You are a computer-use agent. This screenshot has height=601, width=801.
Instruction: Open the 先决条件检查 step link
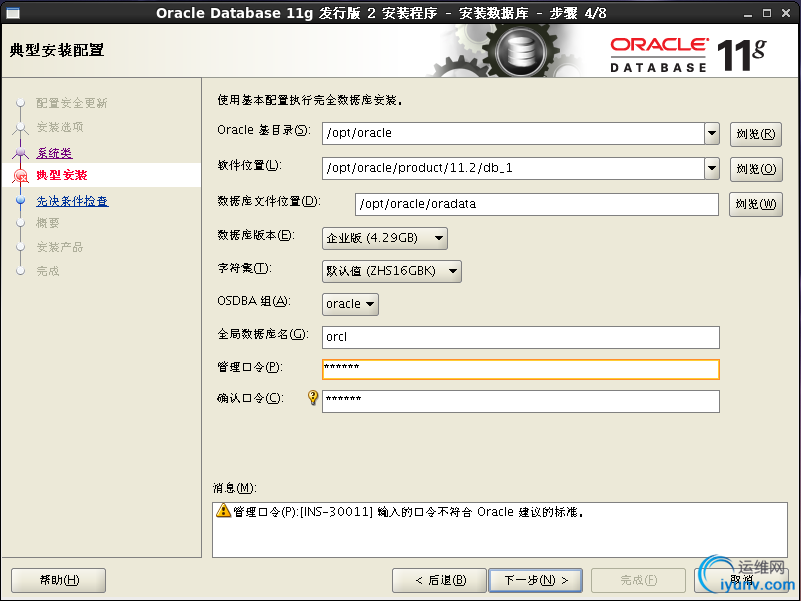point(72,201)
